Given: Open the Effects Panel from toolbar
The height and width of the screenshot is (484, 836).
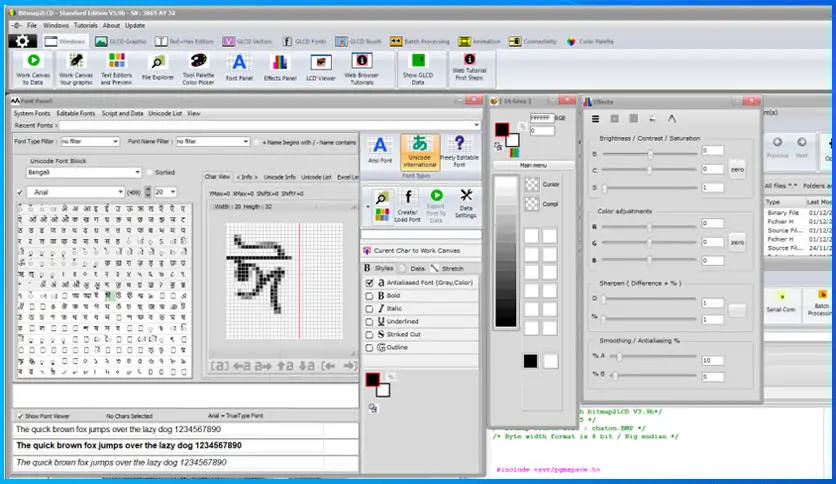Looking at the screenshot, I should click(x=280, y=68).
